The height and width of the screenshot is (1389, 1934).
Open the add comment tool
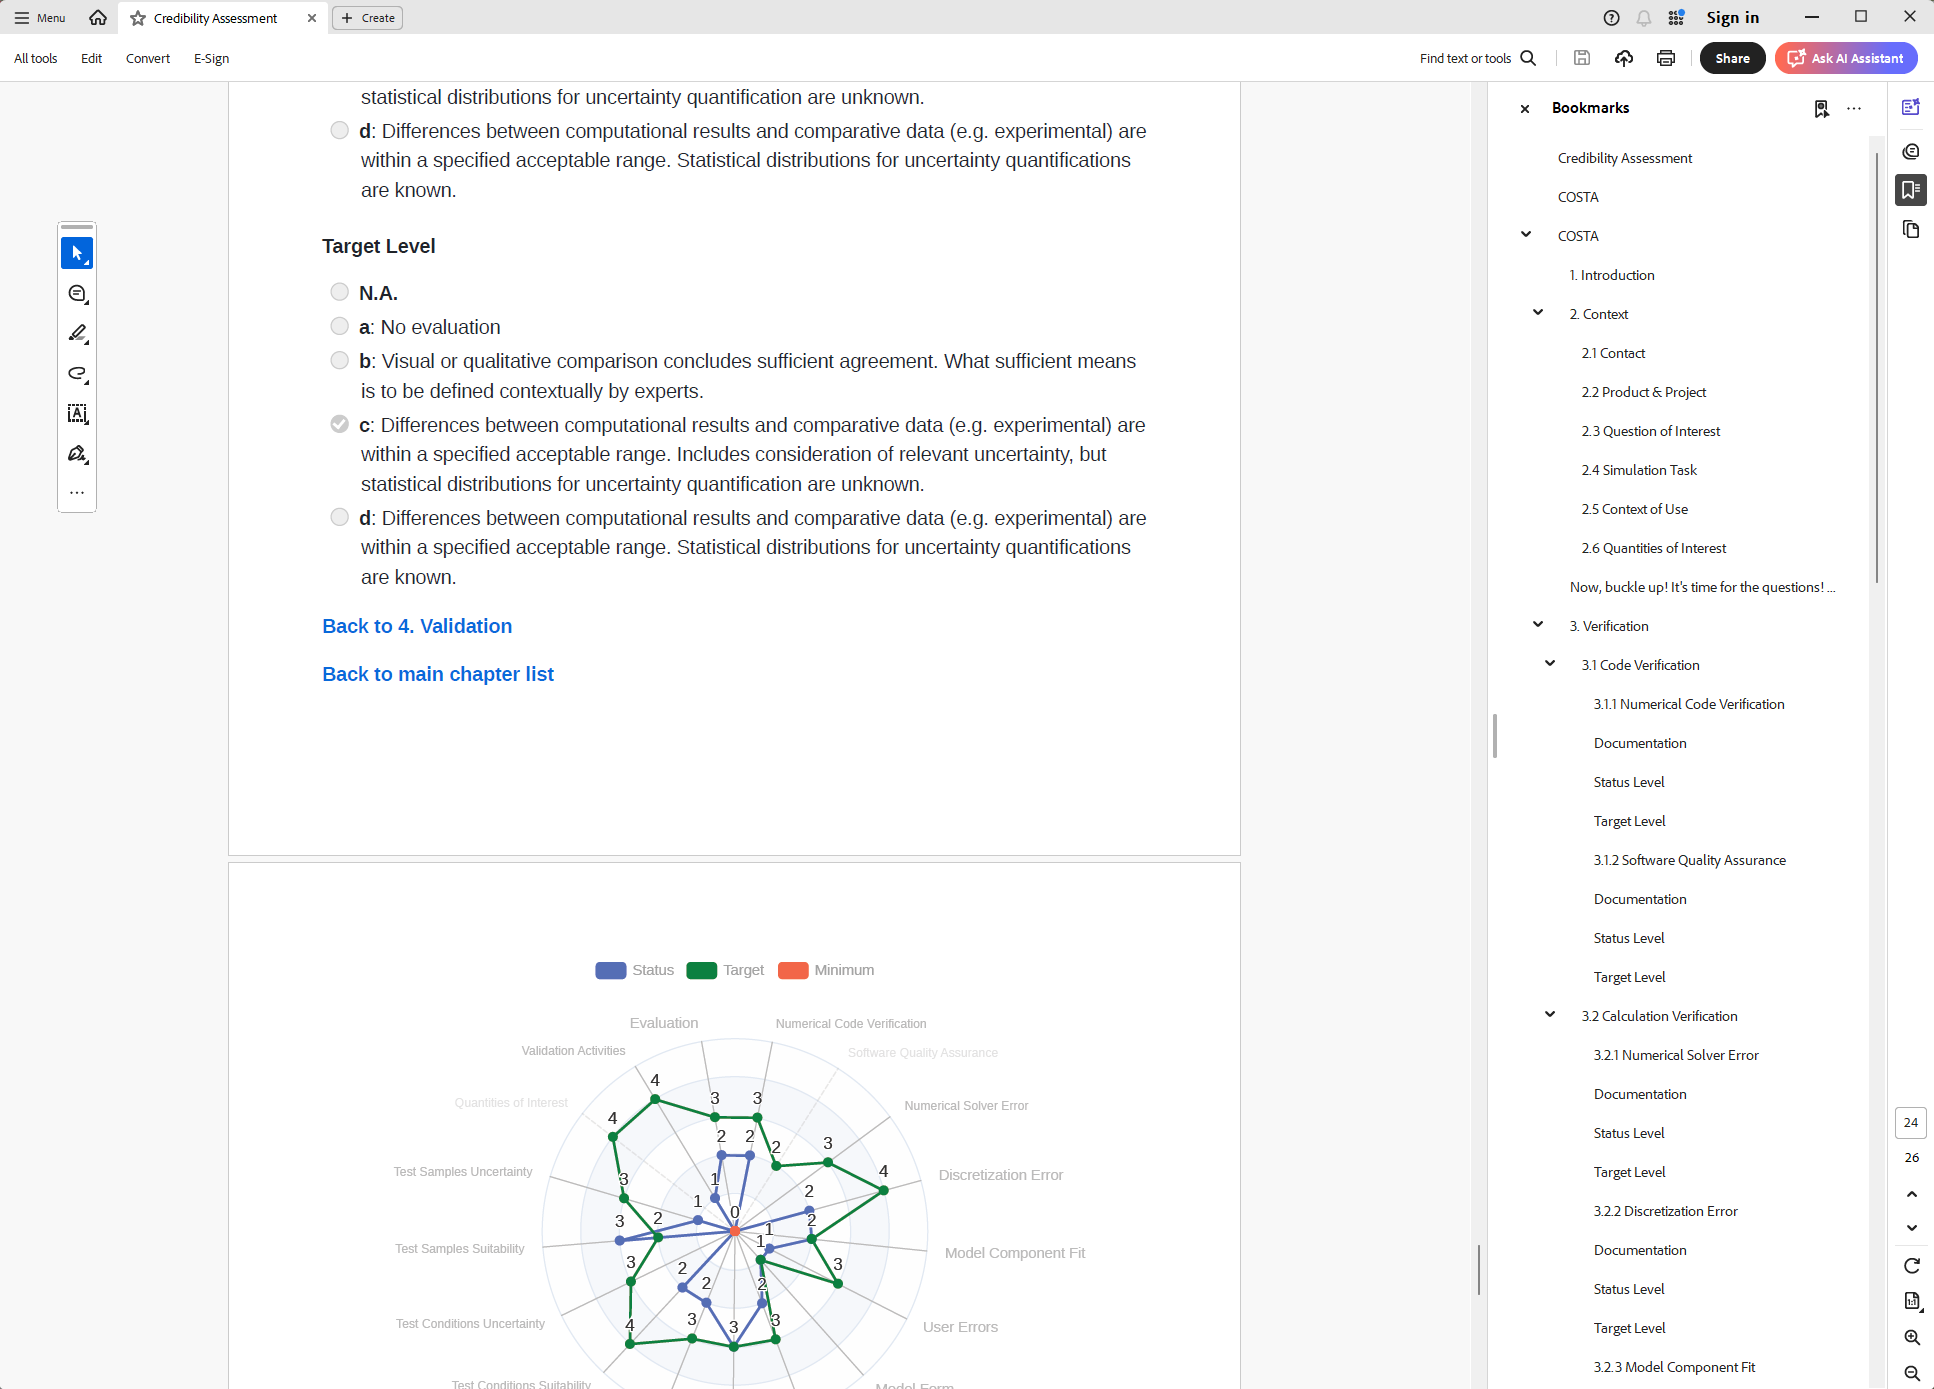[x=77, y=294]
